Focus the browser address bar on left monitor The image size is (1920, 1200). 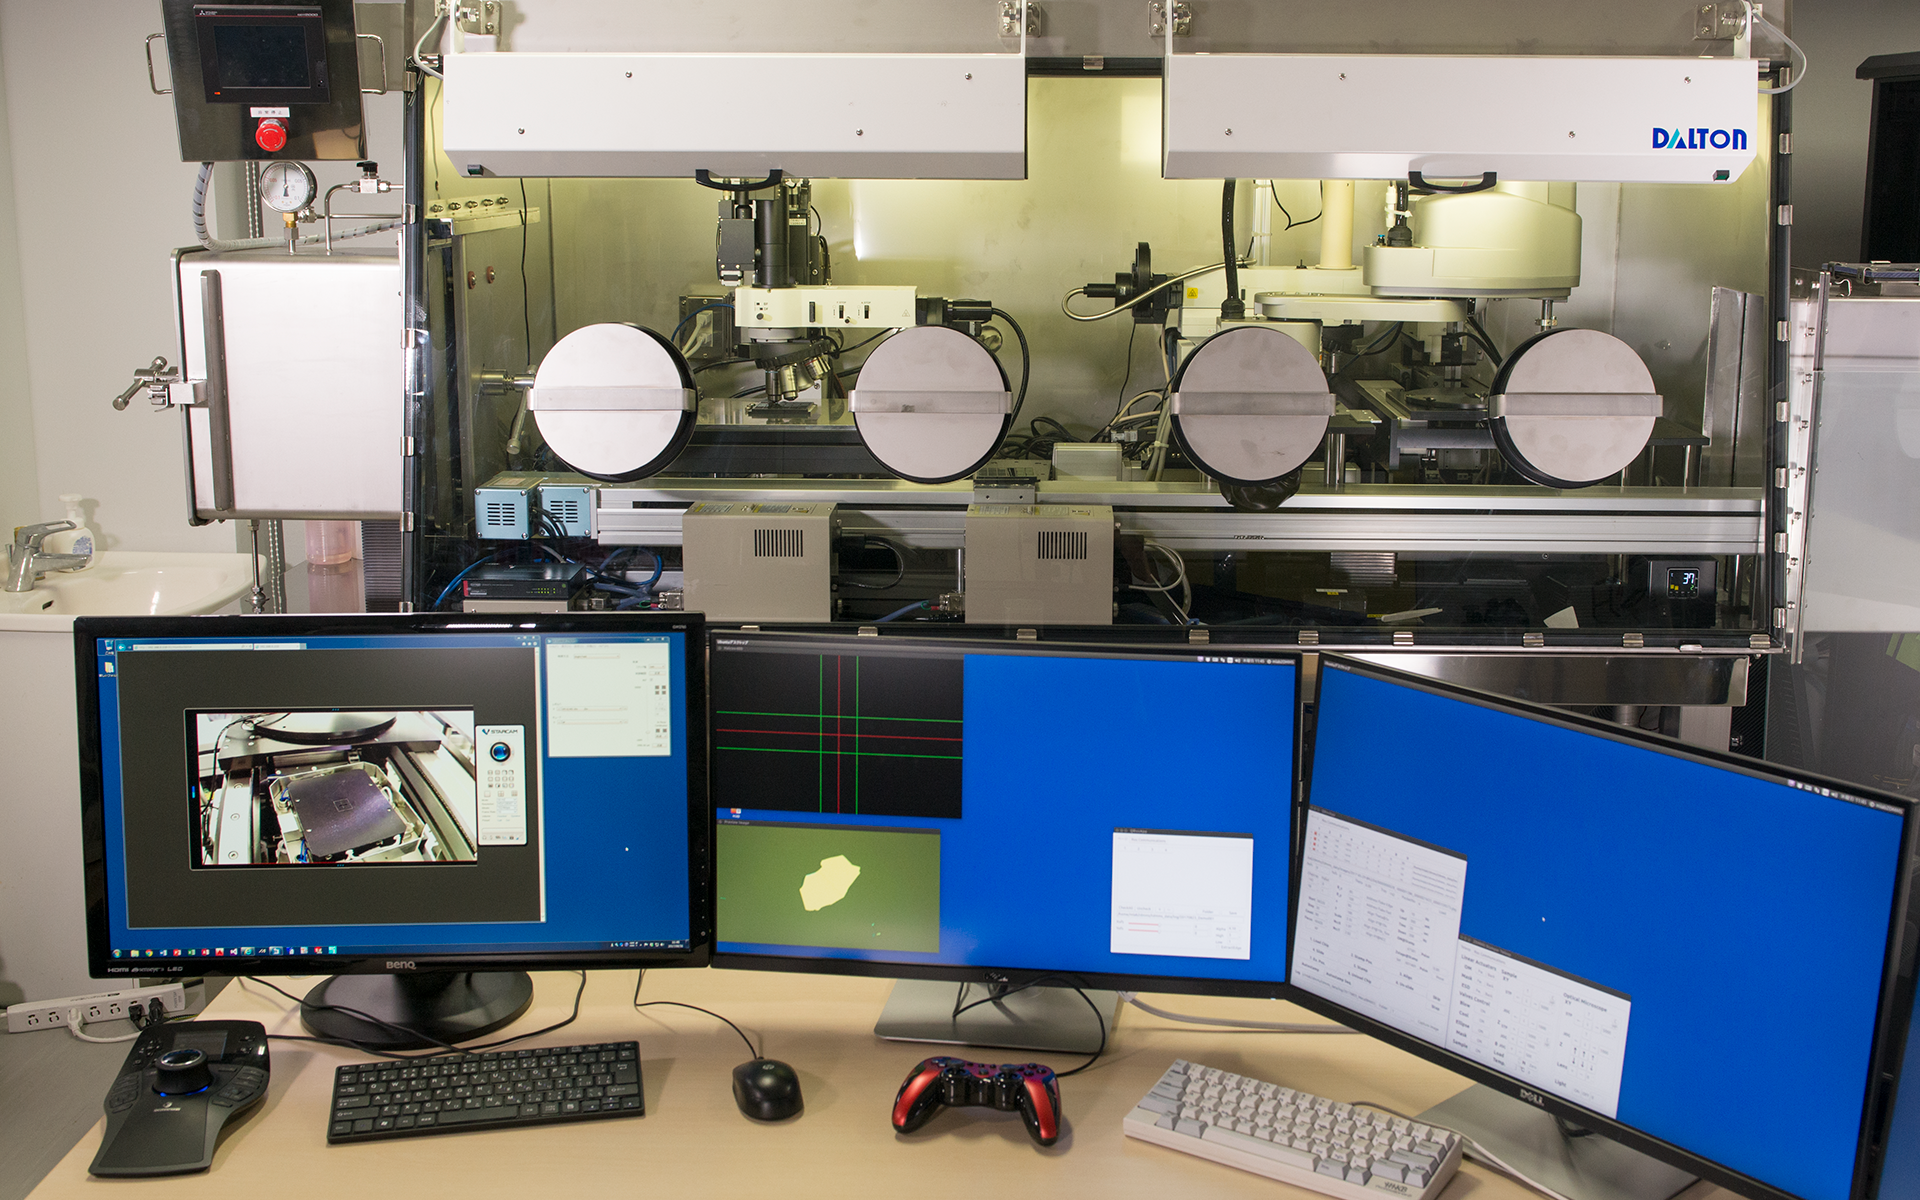point(193,647)
